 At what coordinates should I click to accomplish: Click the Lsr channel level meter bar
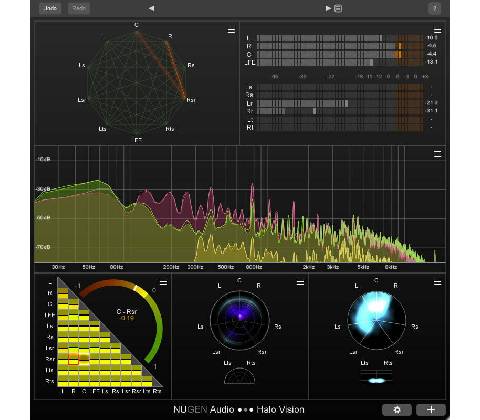tap(340, 103)
